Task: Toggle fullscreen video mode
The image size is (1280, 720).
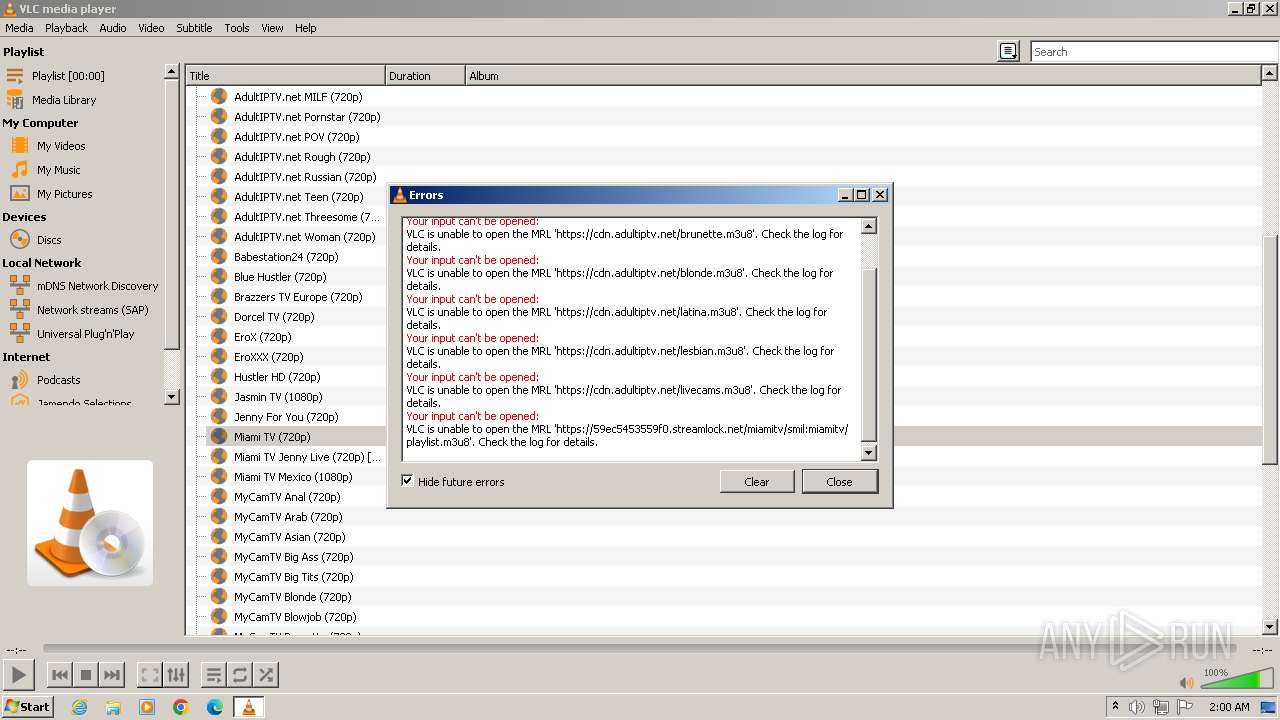Action: point(150,675)
